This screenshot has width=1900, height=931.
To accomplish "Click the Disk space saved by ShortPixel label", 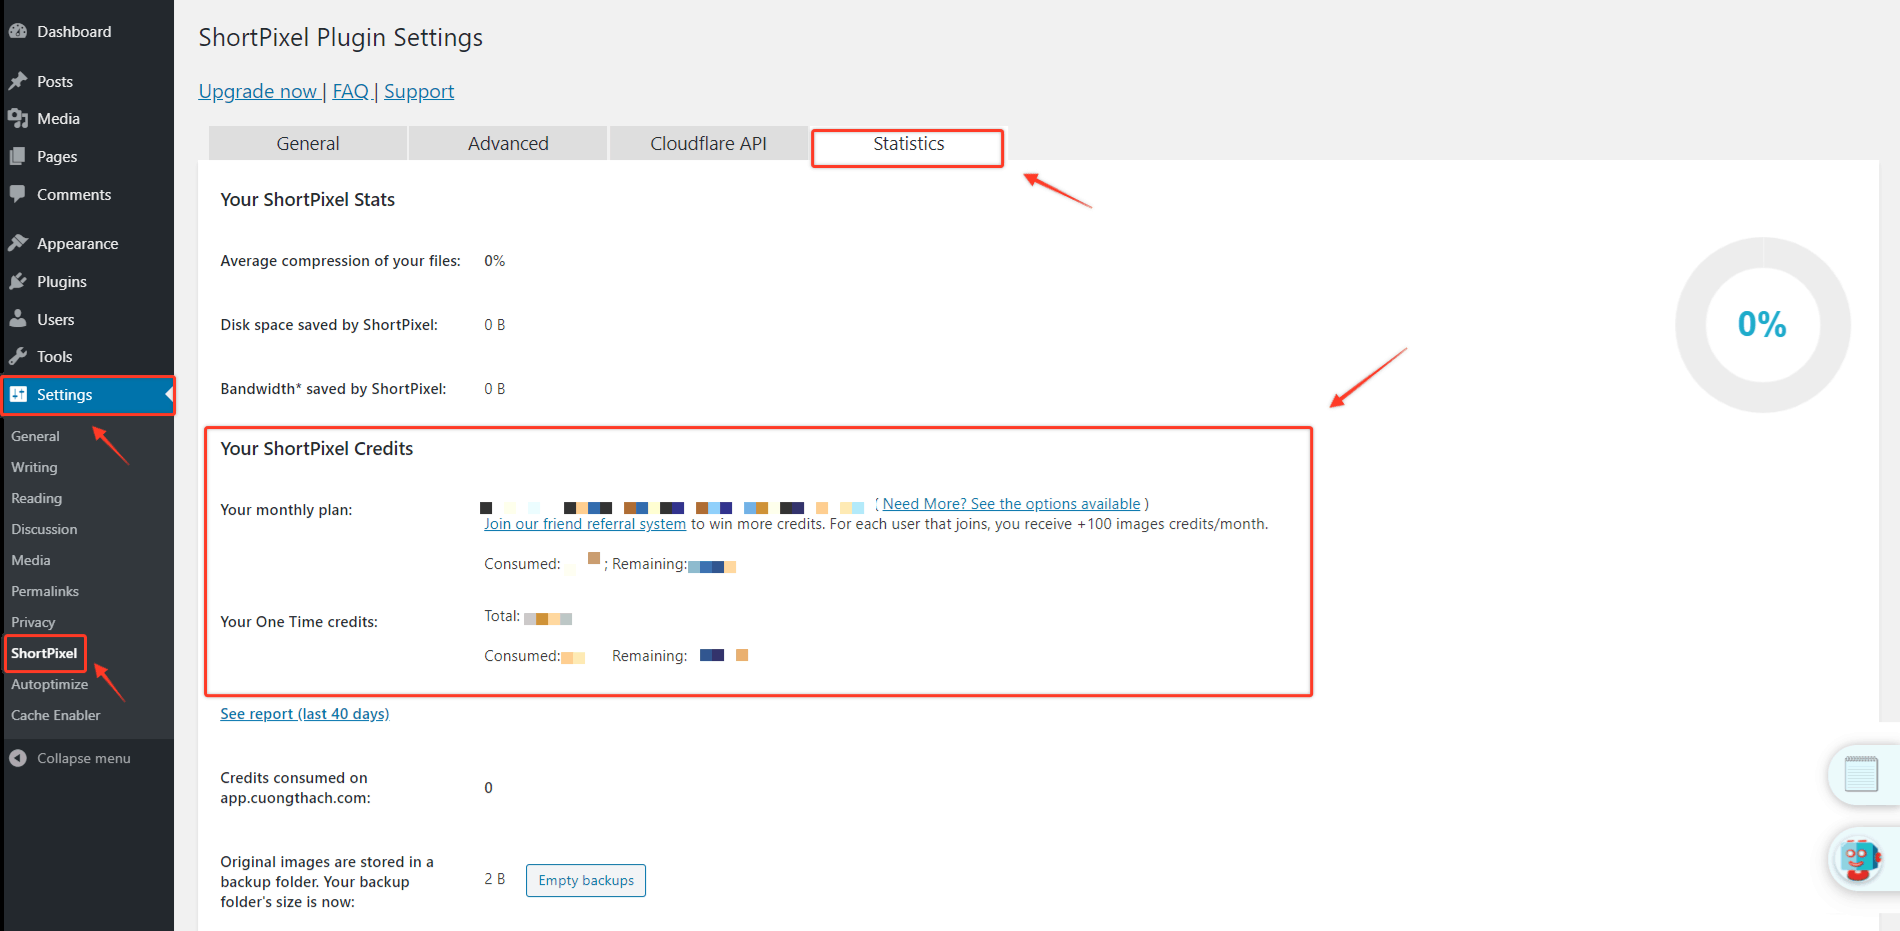I will [x=329, y=325].
